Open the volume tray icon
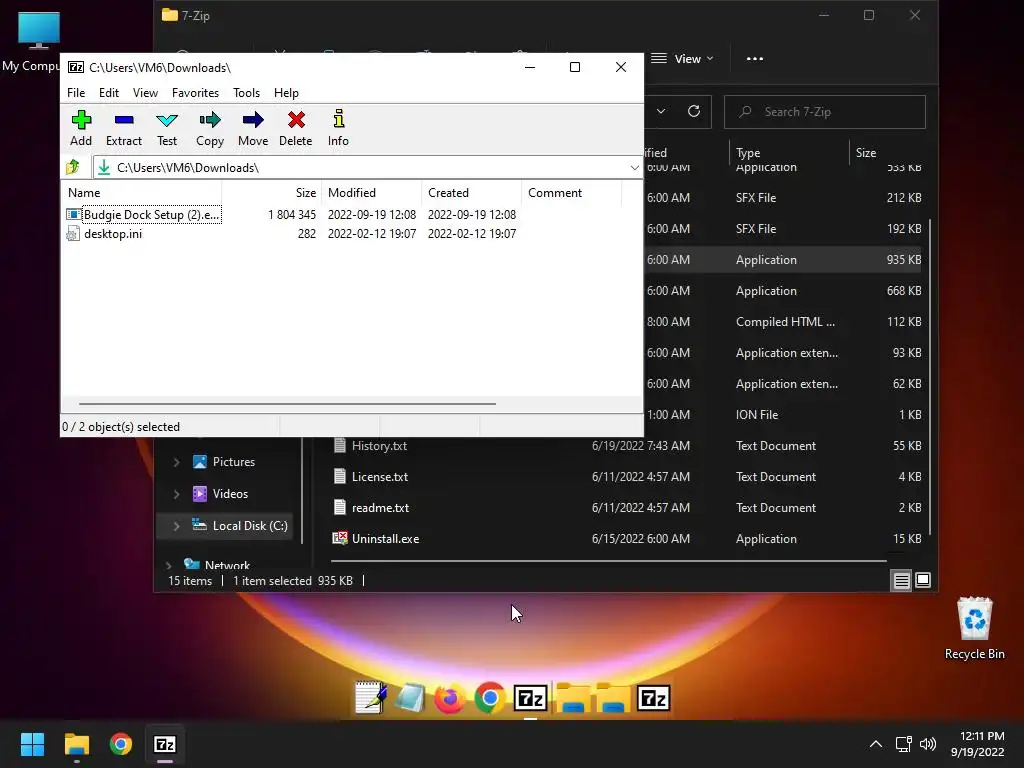1024x768 pixels. click(927, 744)
